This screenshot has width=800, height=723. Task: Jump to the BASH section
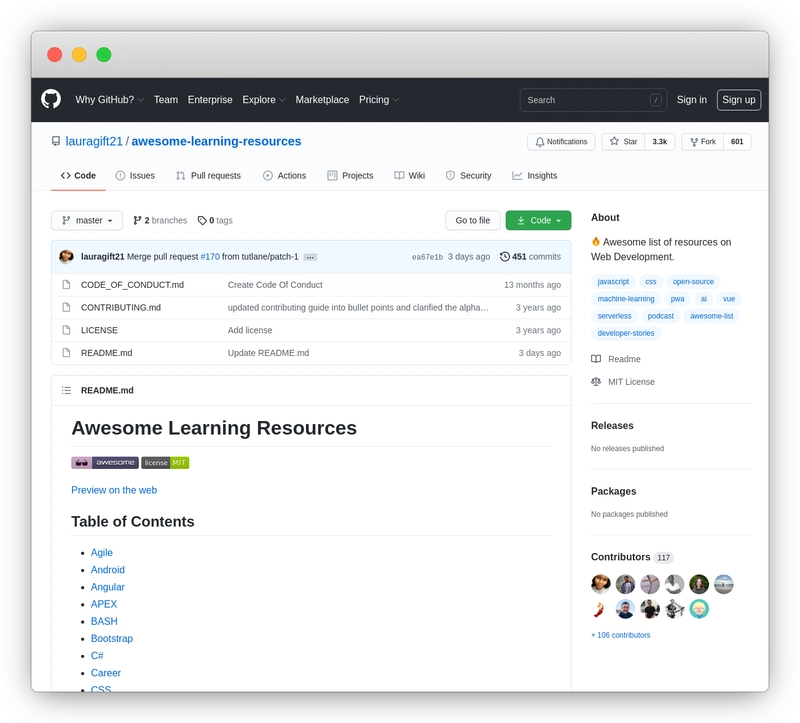click(x=104, y=621)
